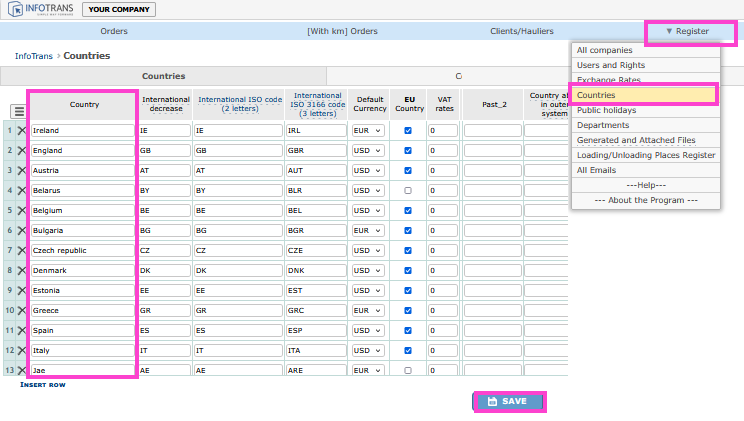Click the Insert row link
This screenshot has width=744, height=421.
(x=43, y=385)
